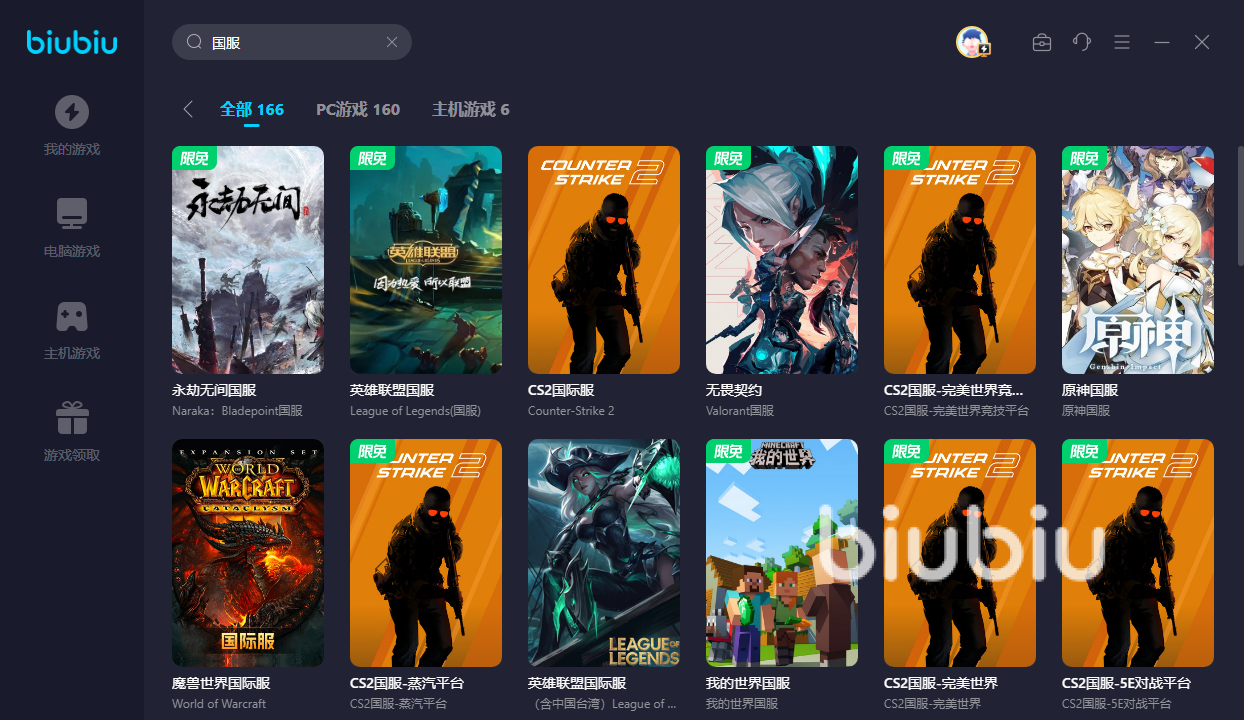Switch to the 全部 166 tab
1244x720 pixels.
(252, 109)
